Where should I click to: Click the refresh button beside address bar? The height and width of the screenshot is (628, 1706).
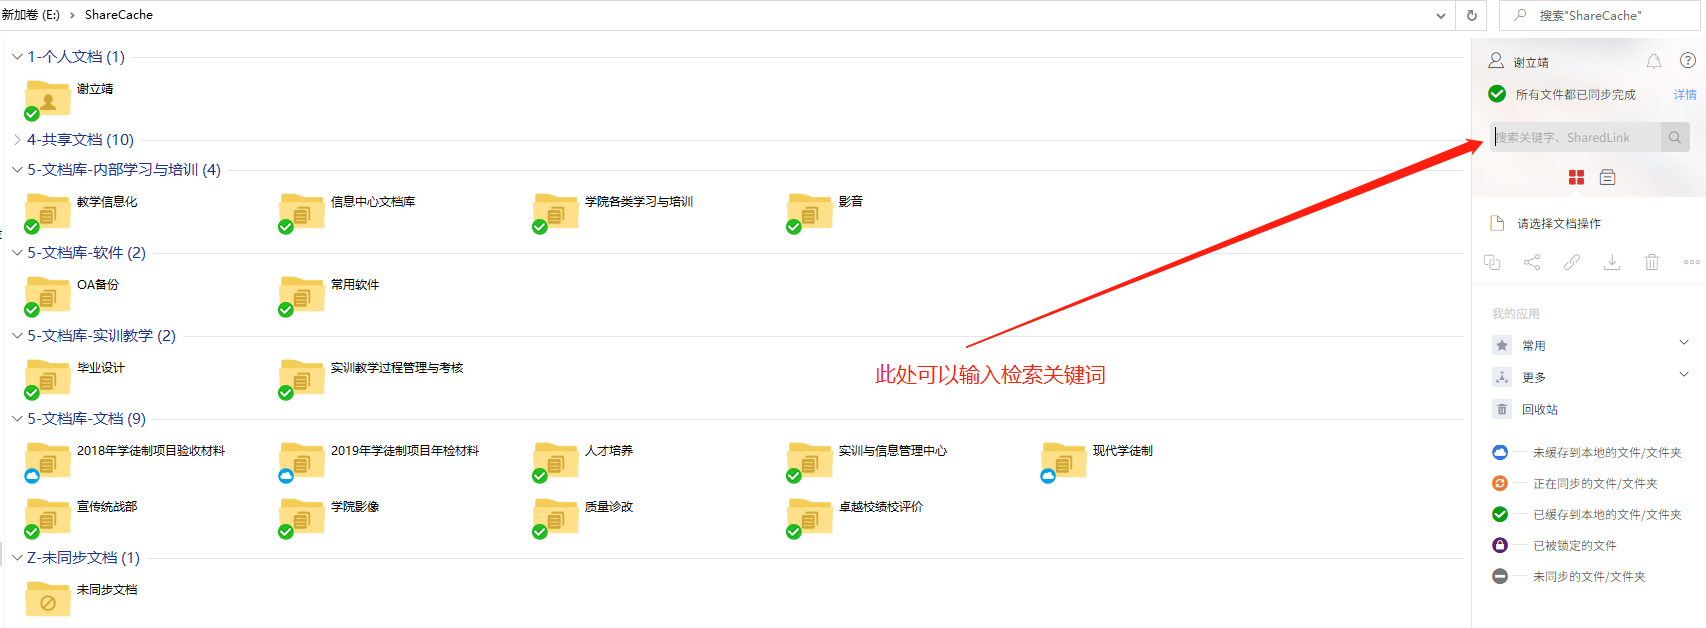pos(1472,16)
